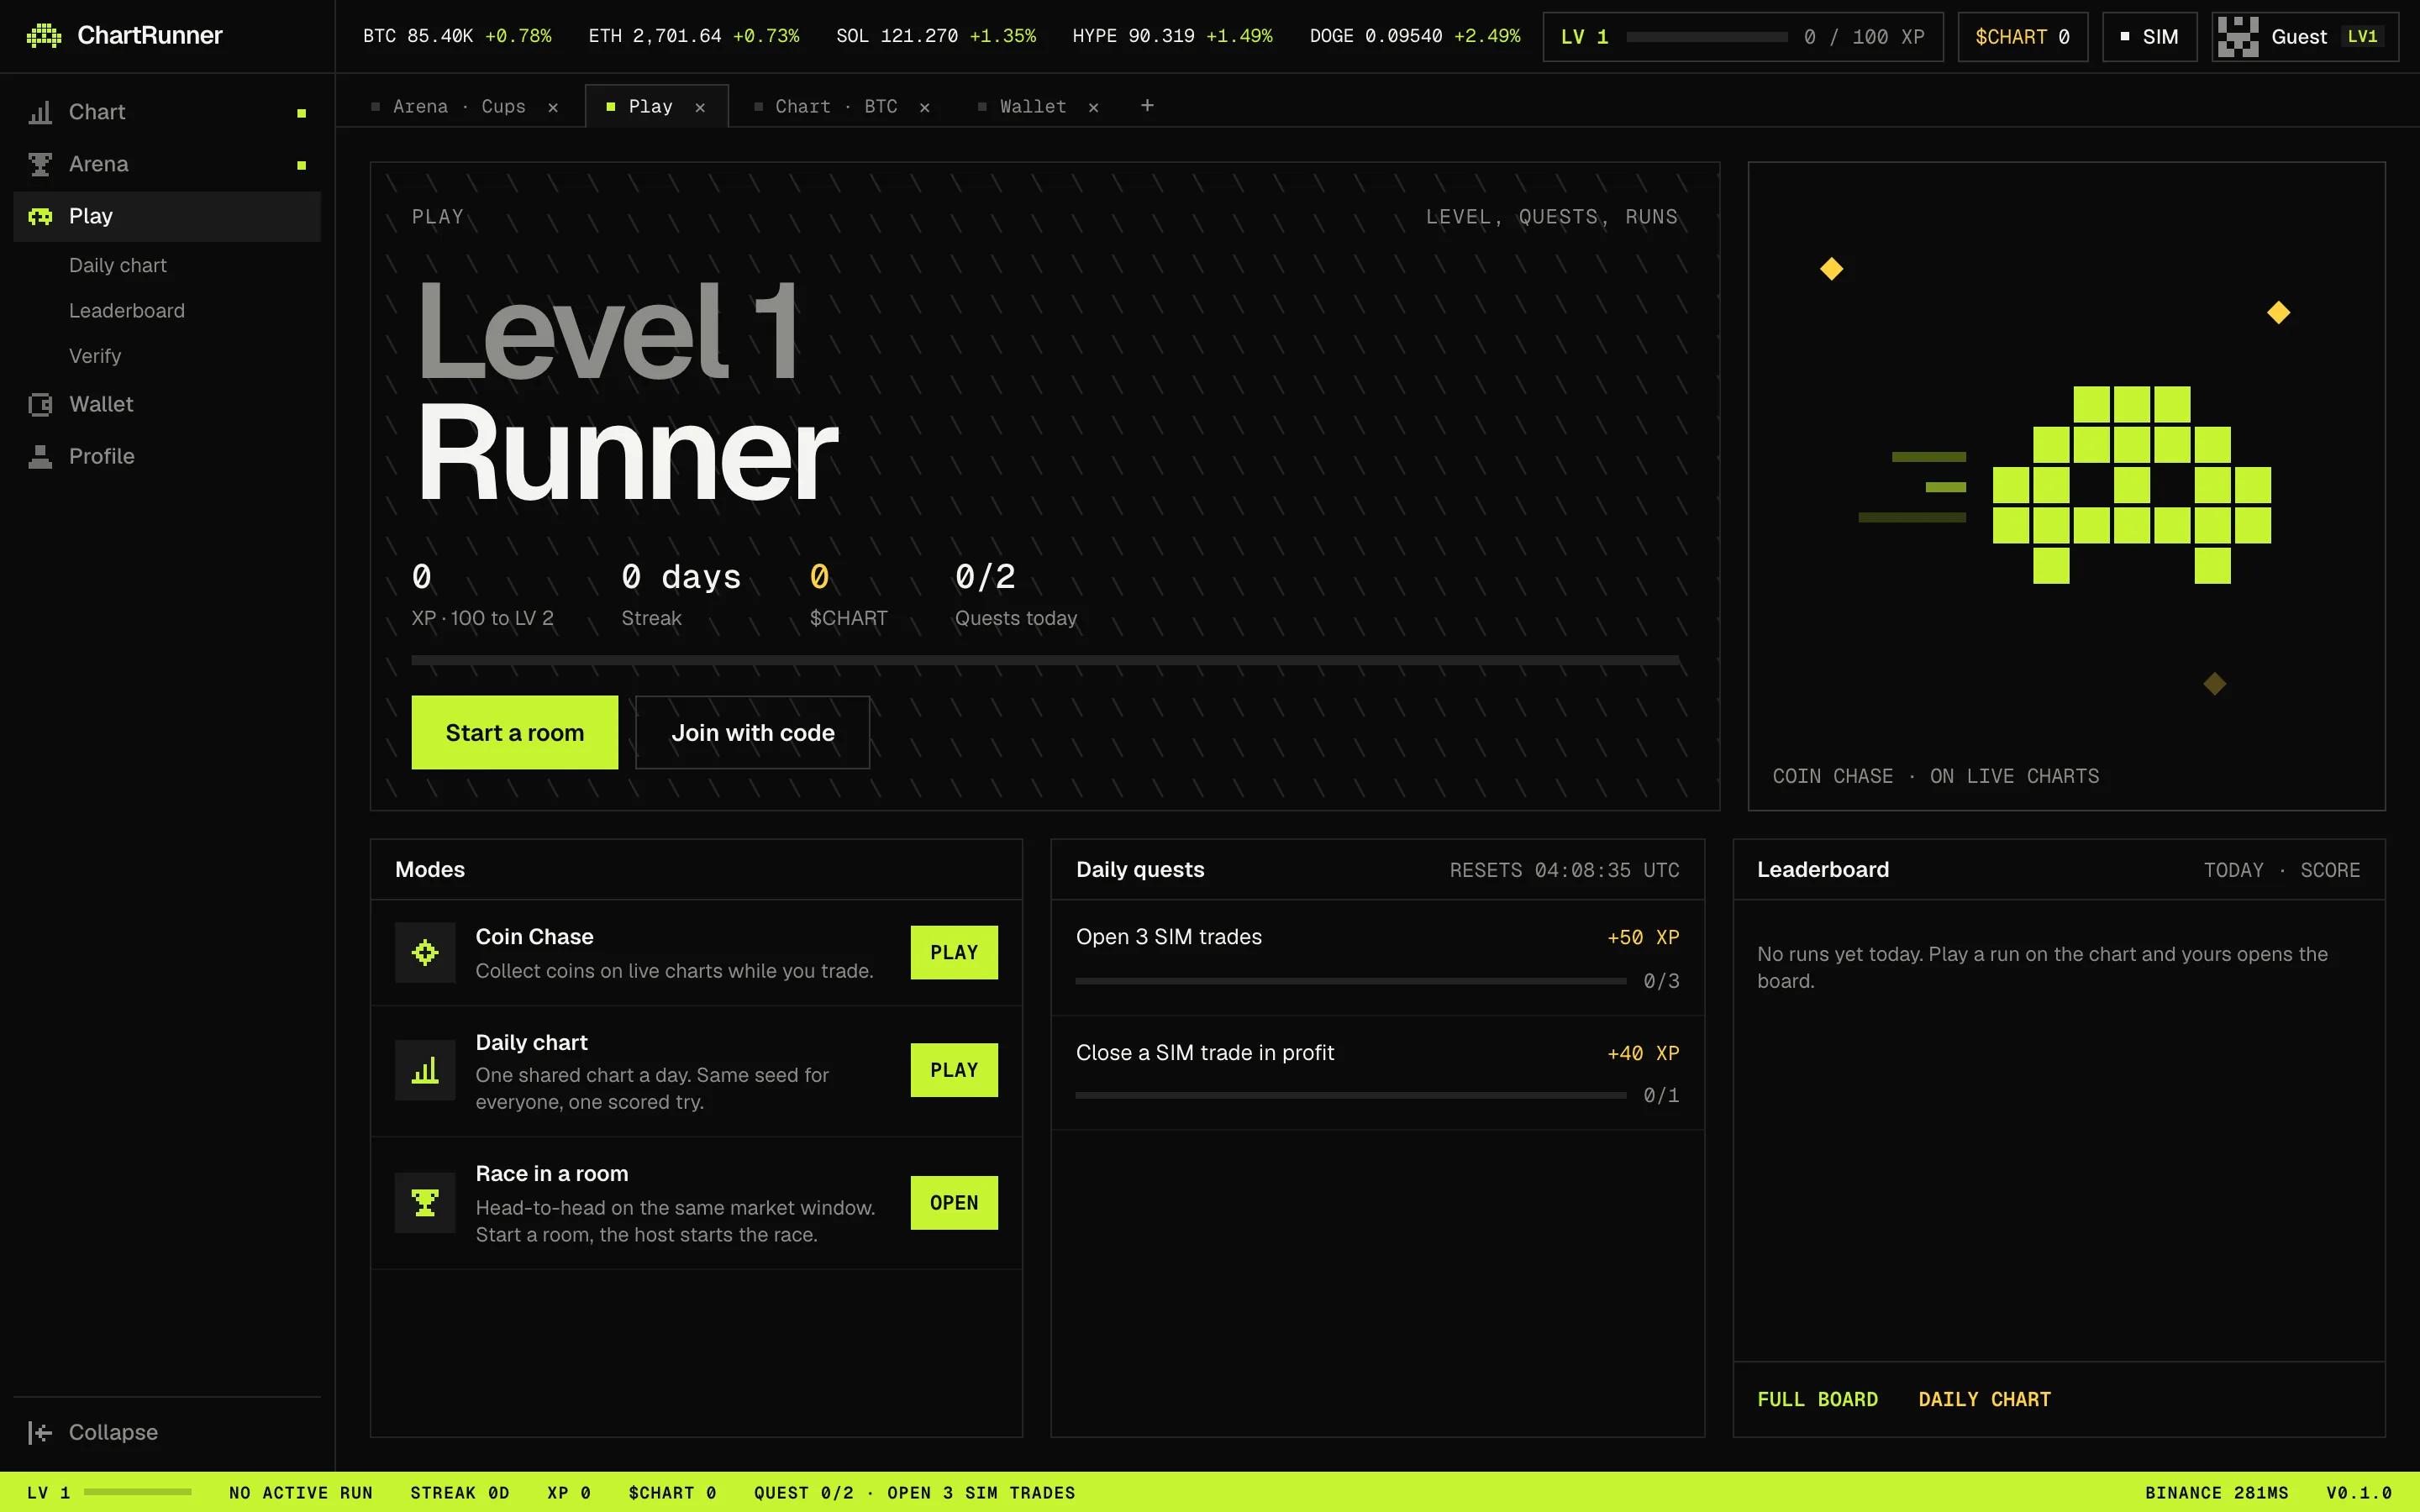Click the DOGE 0.09540 ticker

[1415, 36]
